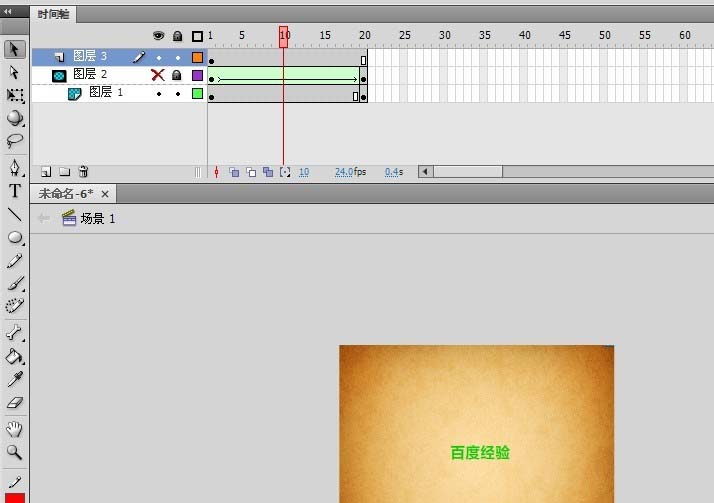
Task: Toggle Onion Skin in timeline
Action: 234,172
